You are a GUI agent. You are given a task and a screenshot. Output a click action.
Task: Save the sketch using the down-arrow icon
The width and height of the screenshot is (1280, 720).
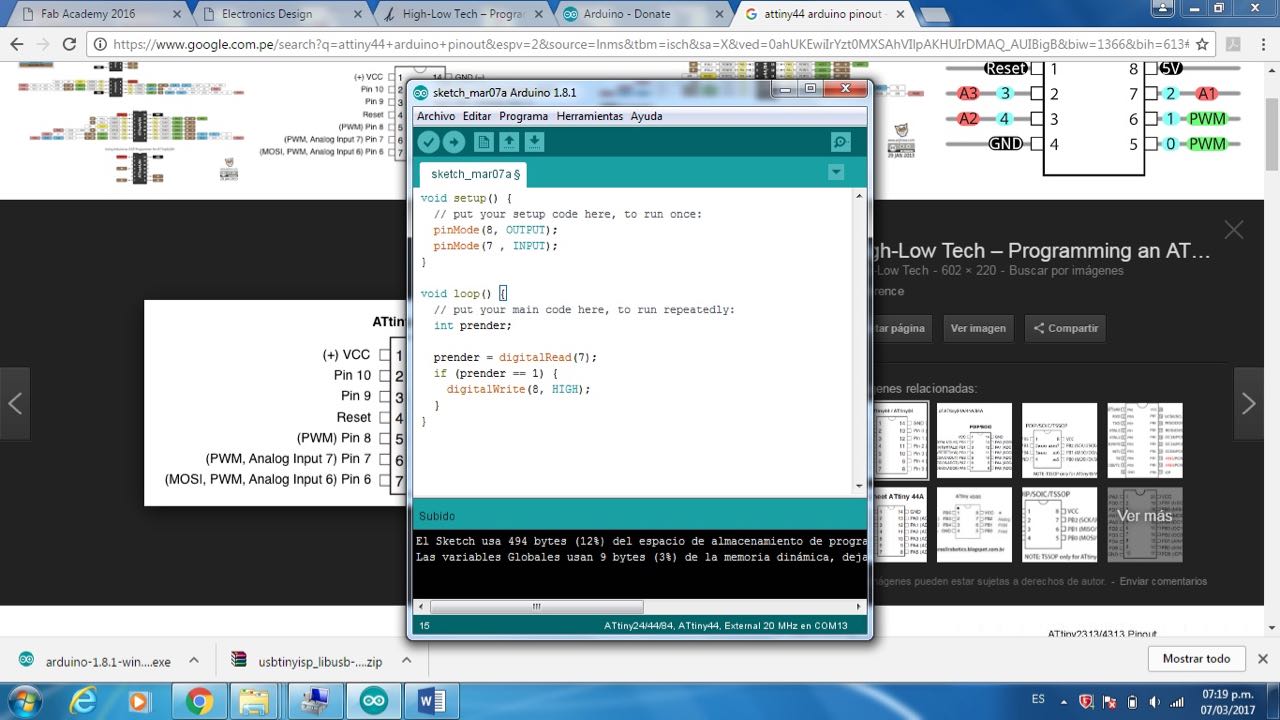click(x=534, y=142)
